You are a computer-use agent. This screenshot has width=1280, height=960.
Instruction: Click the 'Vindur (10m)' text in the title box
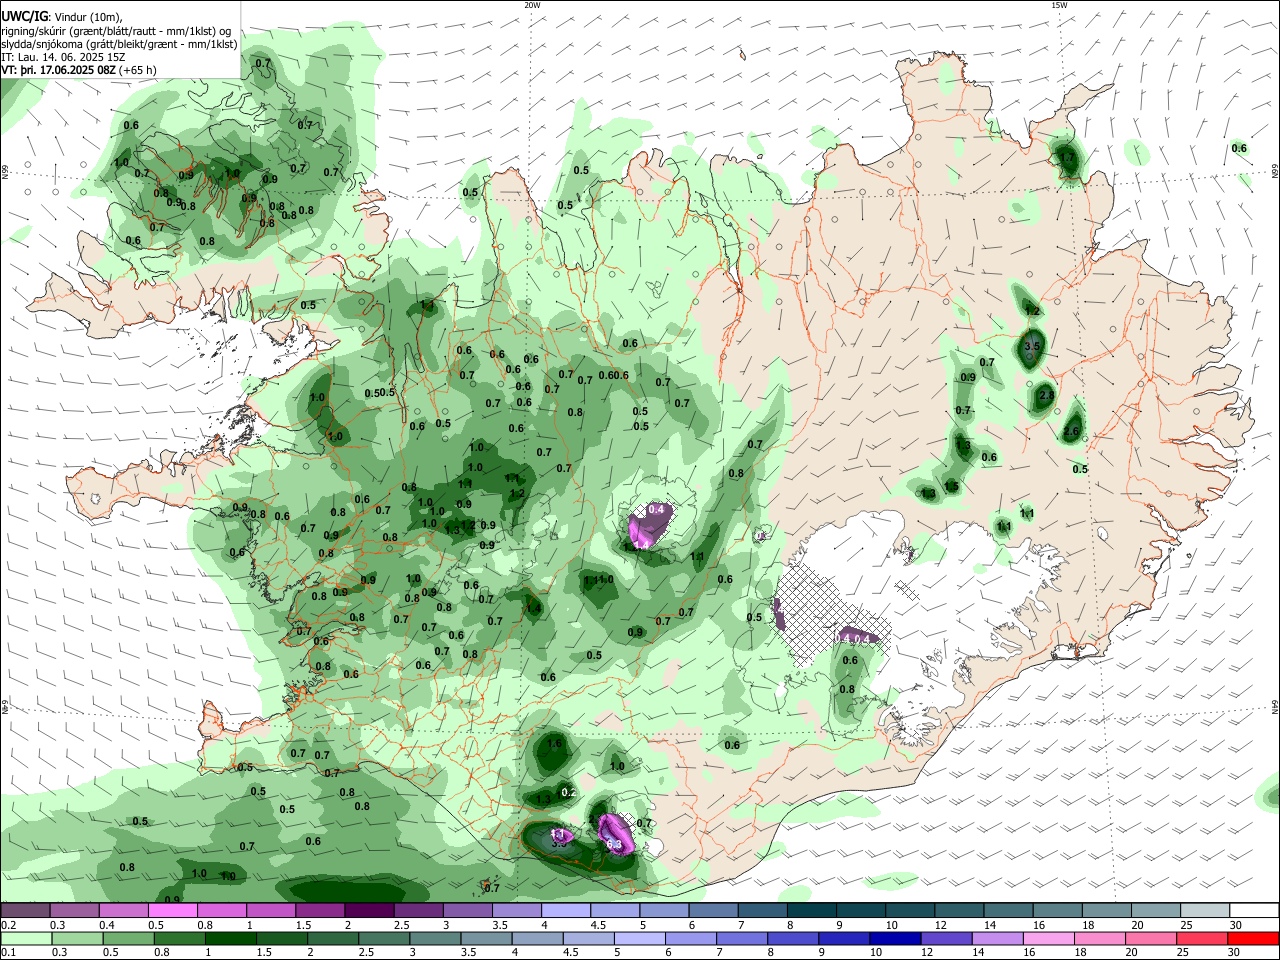88,17
